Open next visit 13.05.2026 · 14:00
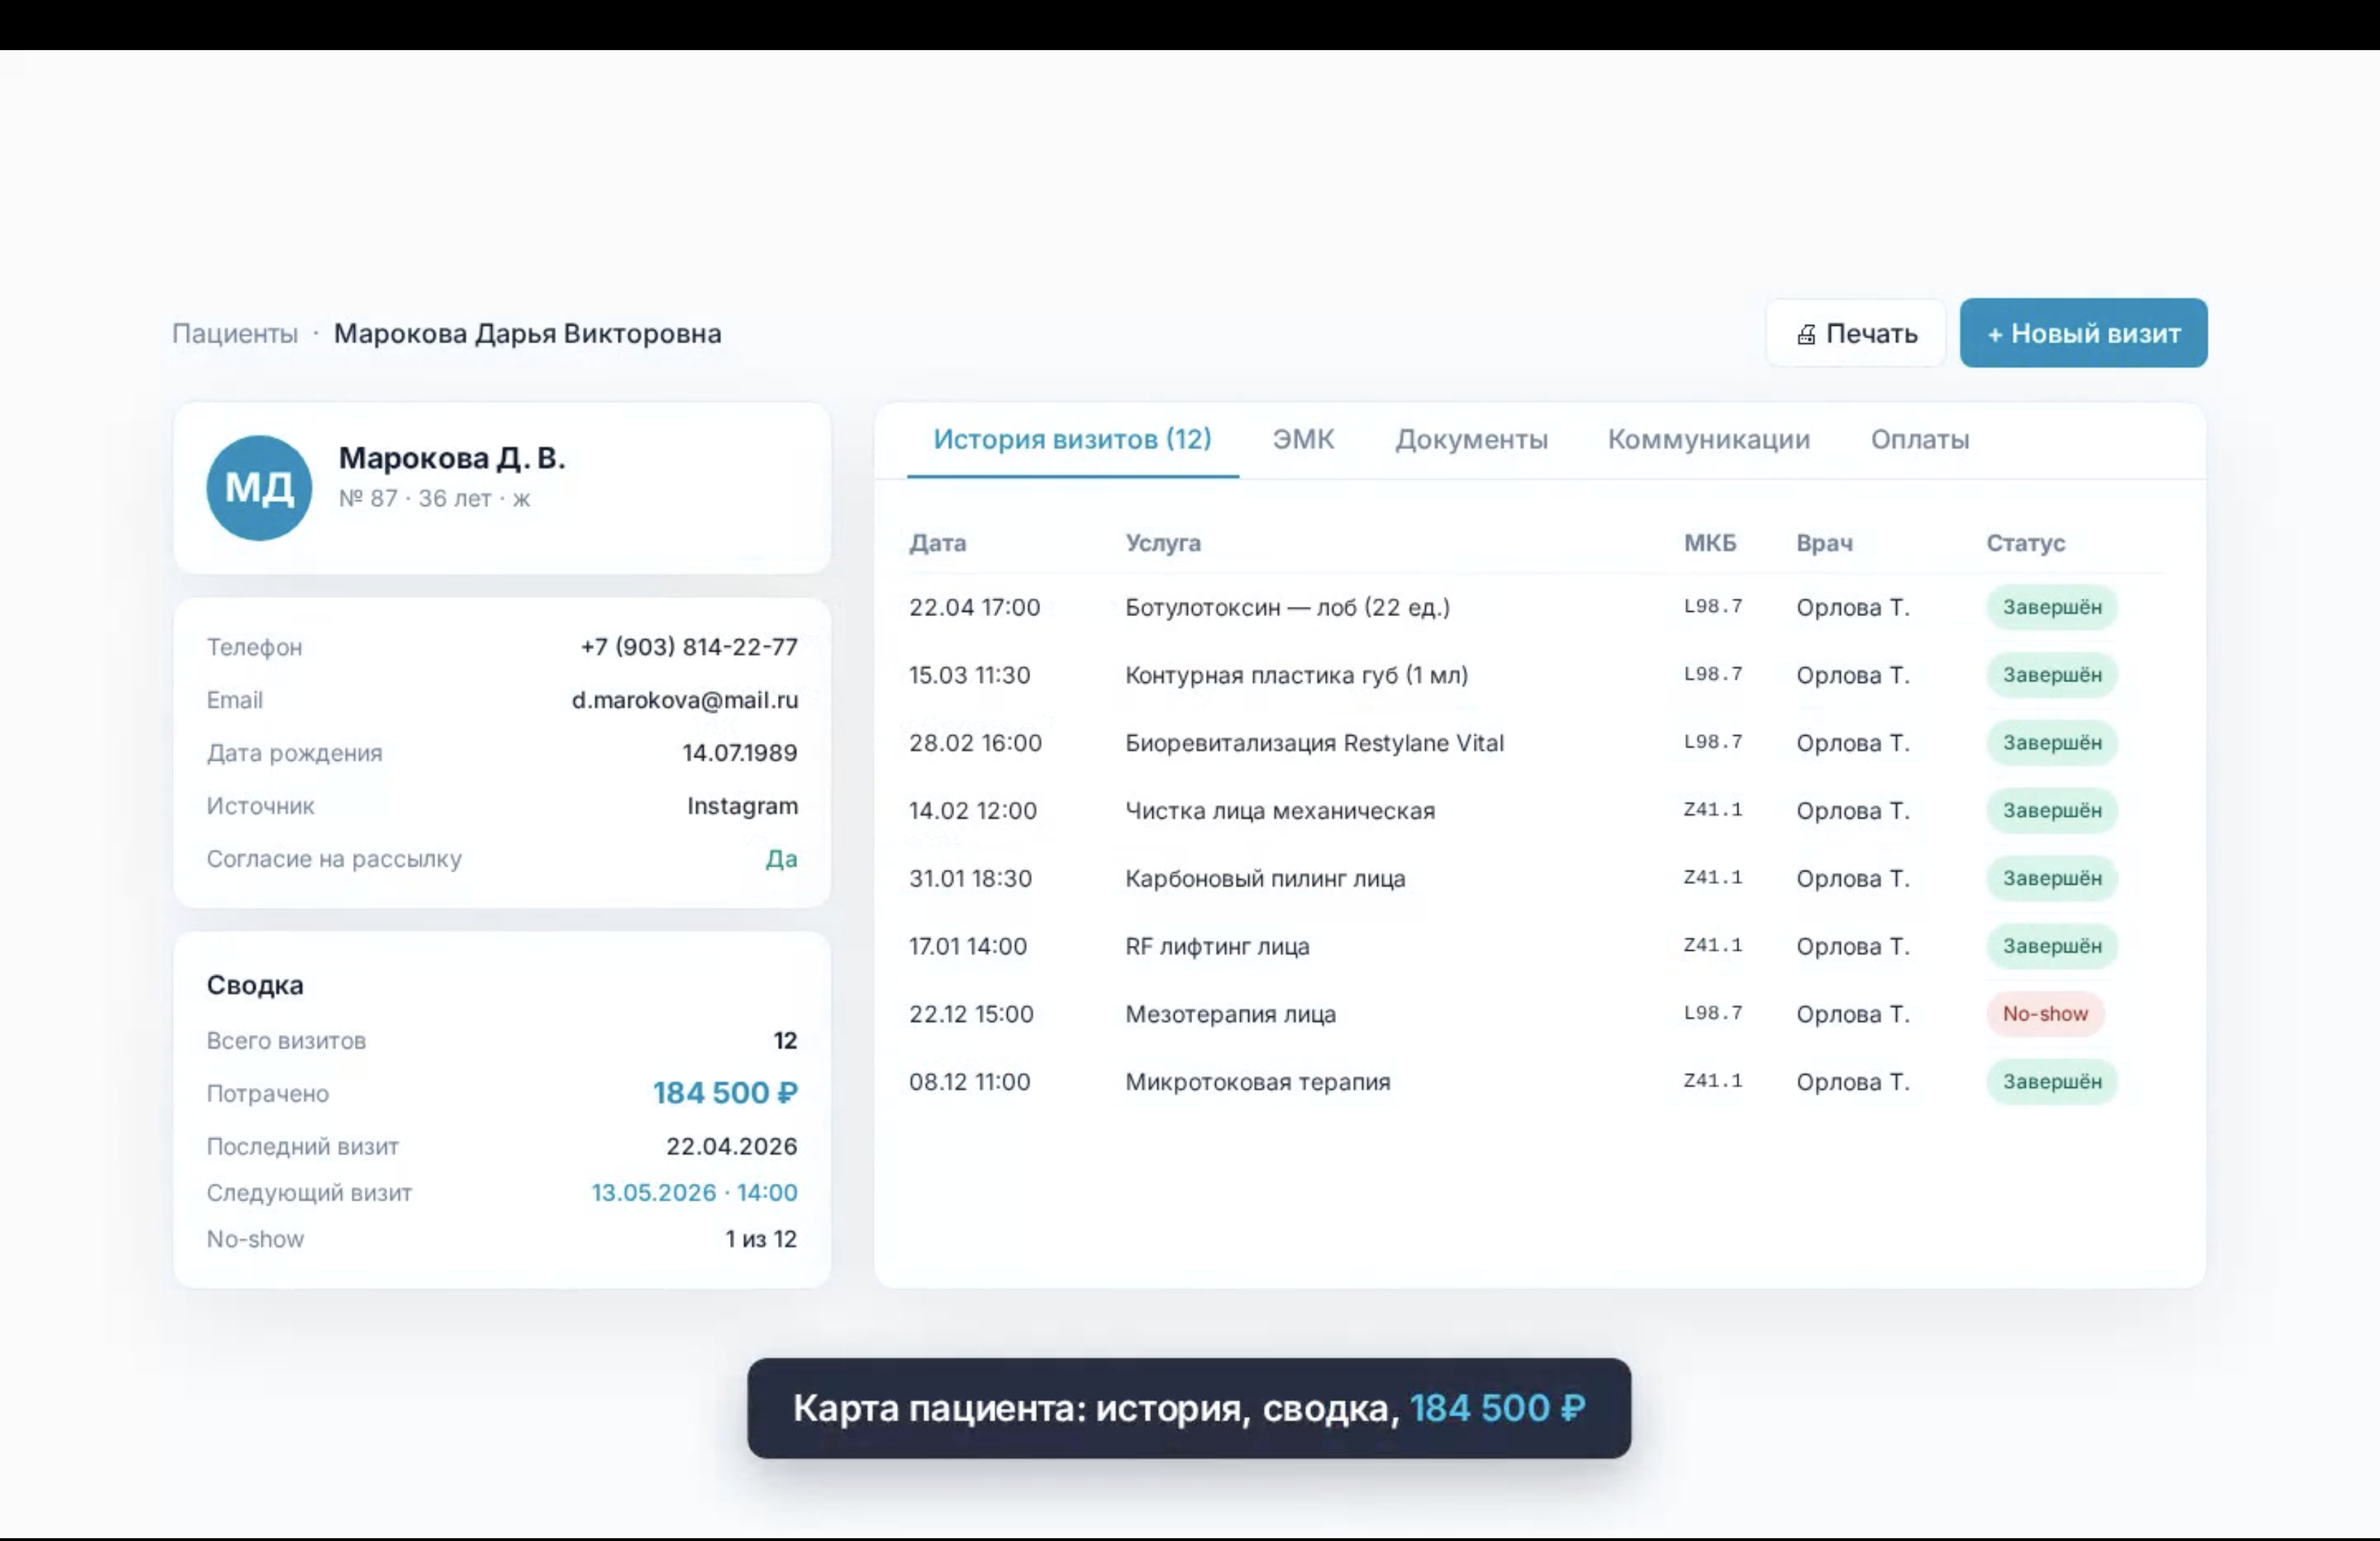The width and height of the screenshot is (2380, 1541). (x=695, y=1192)
